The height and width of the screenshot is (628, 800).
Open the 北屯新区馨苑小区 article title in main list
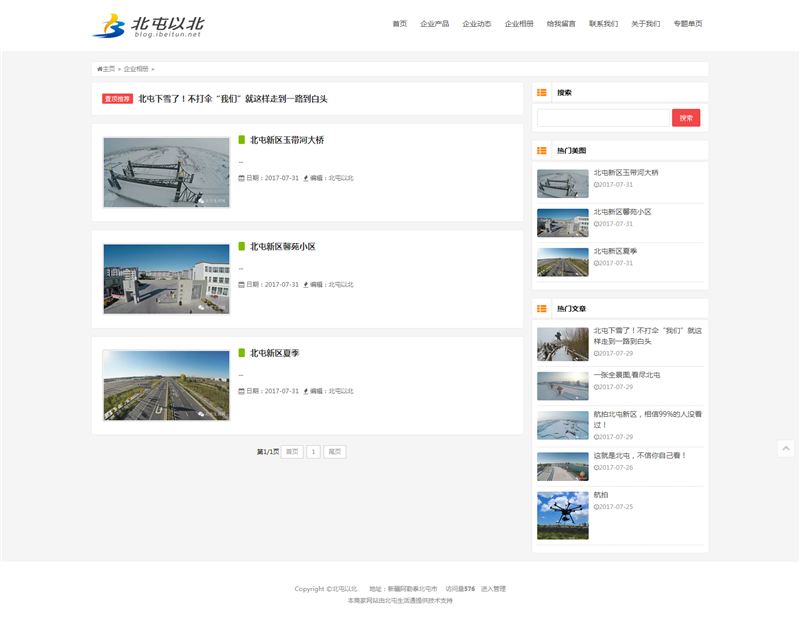coord(282,246)
